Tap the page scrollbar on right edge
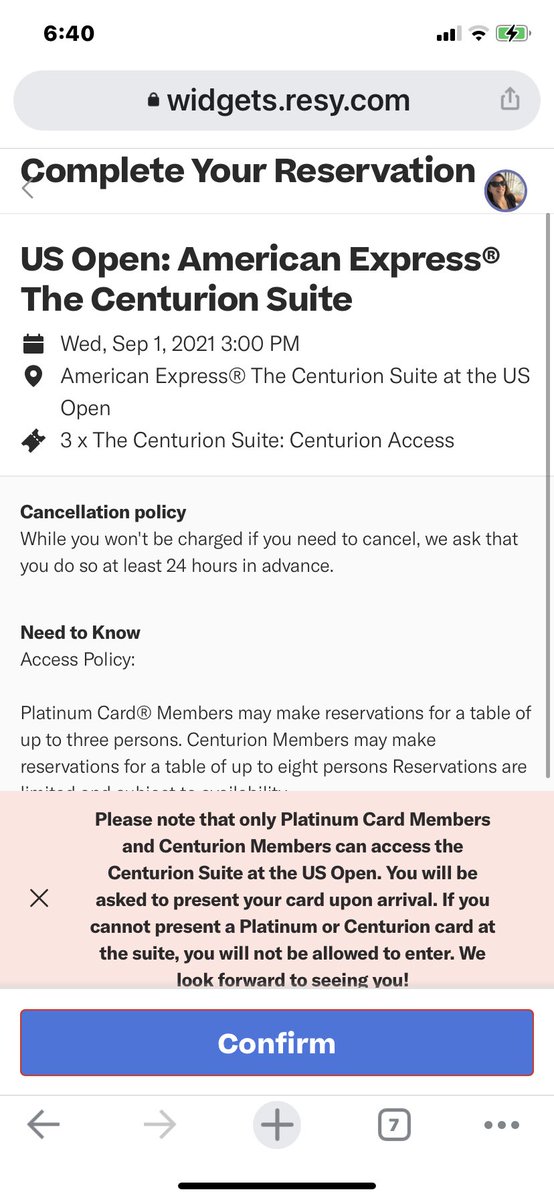Screen dimensions: 554x1200 (x=546, y=495)
